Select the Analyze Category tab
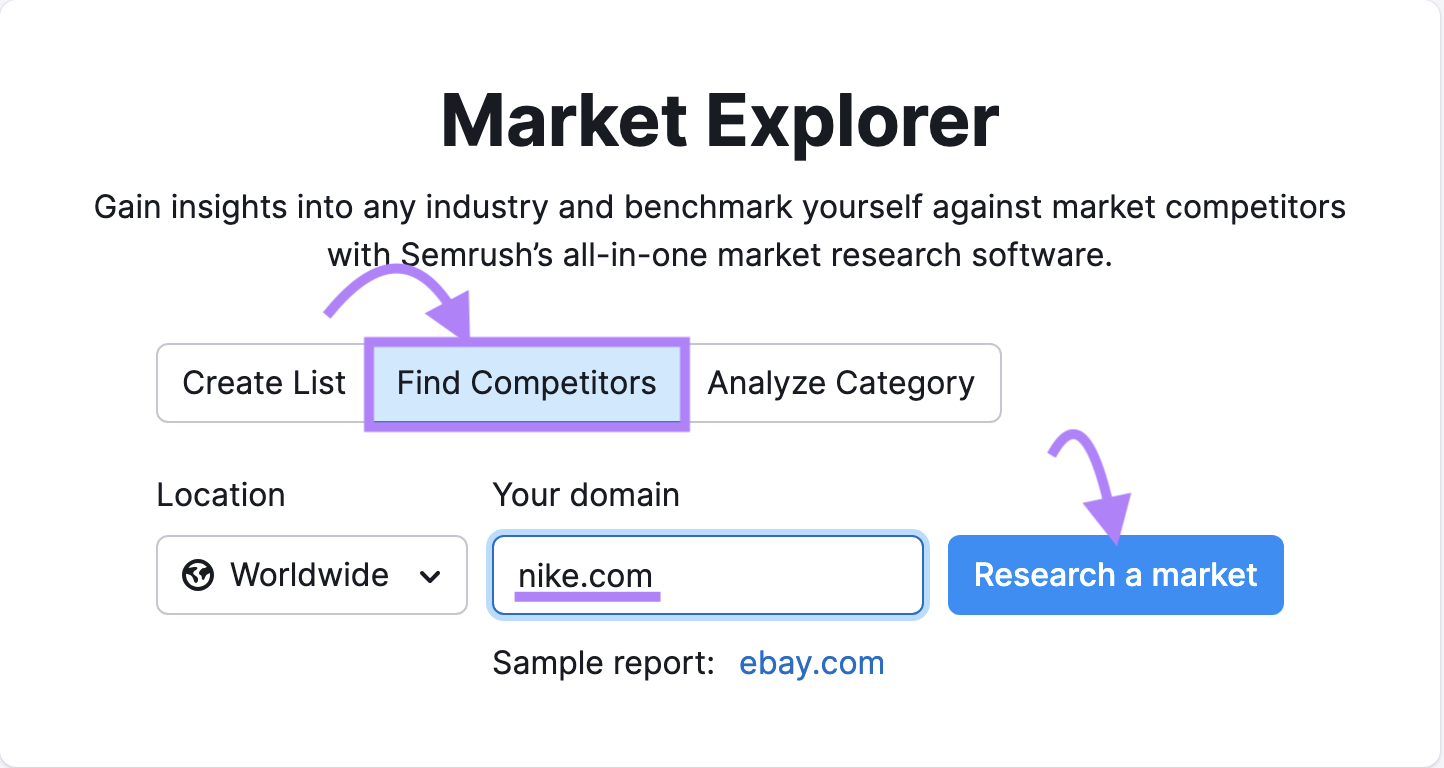Image resolution: width=1444 pixels, height=768 pixels. [840, 383]
